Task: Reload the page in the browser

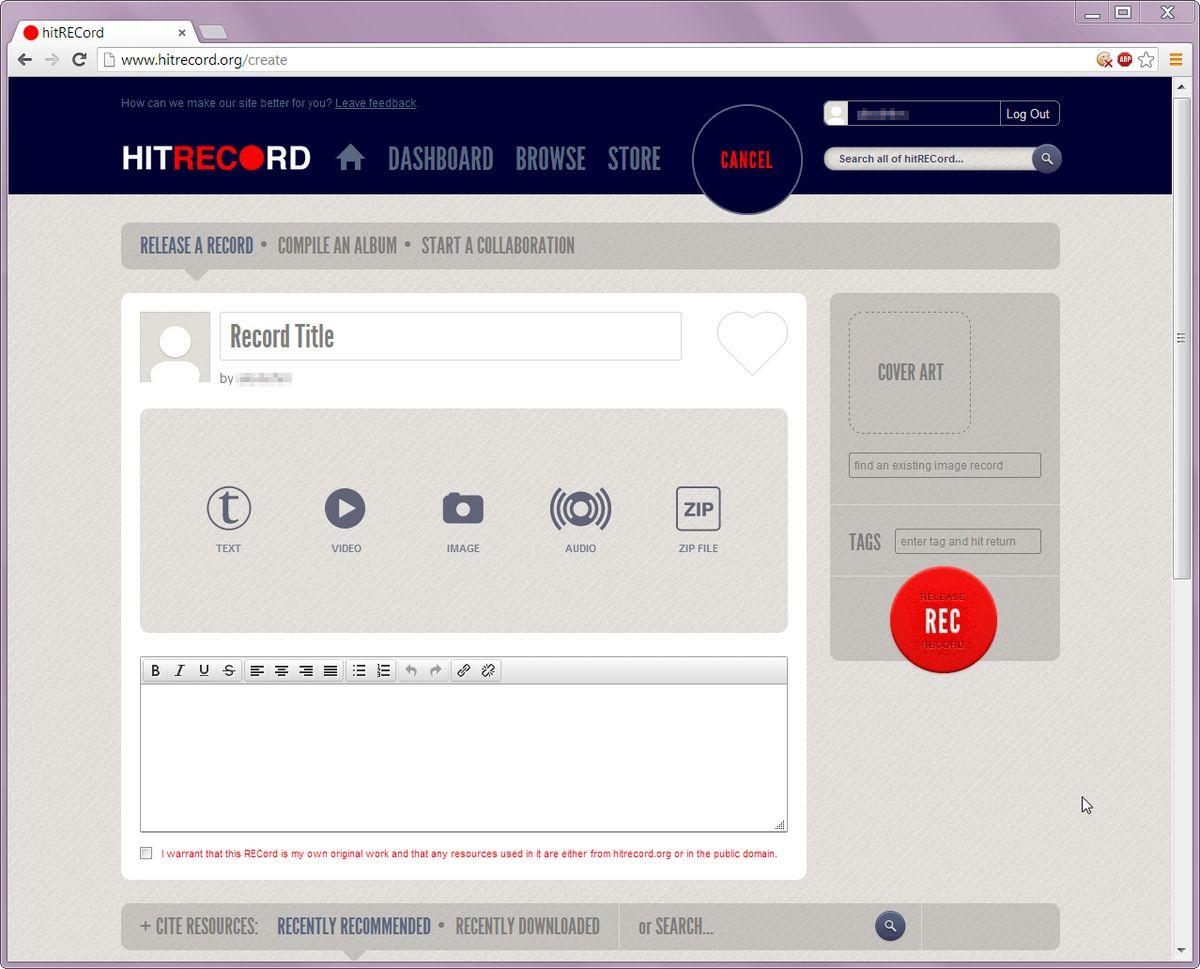Action: click(x=79, y=60)
